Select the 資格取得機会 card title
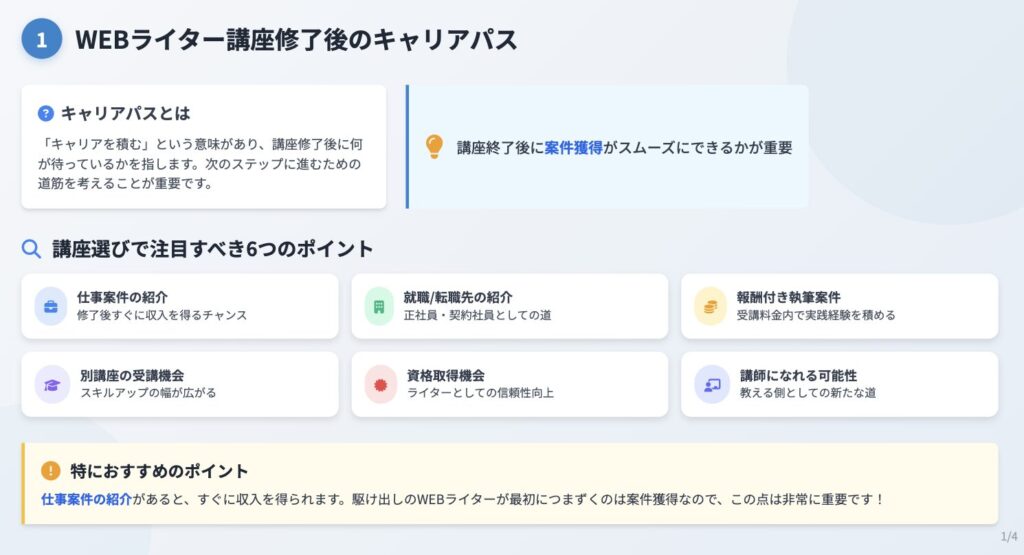Screen dimensions: 1024x555 point(446,375)
